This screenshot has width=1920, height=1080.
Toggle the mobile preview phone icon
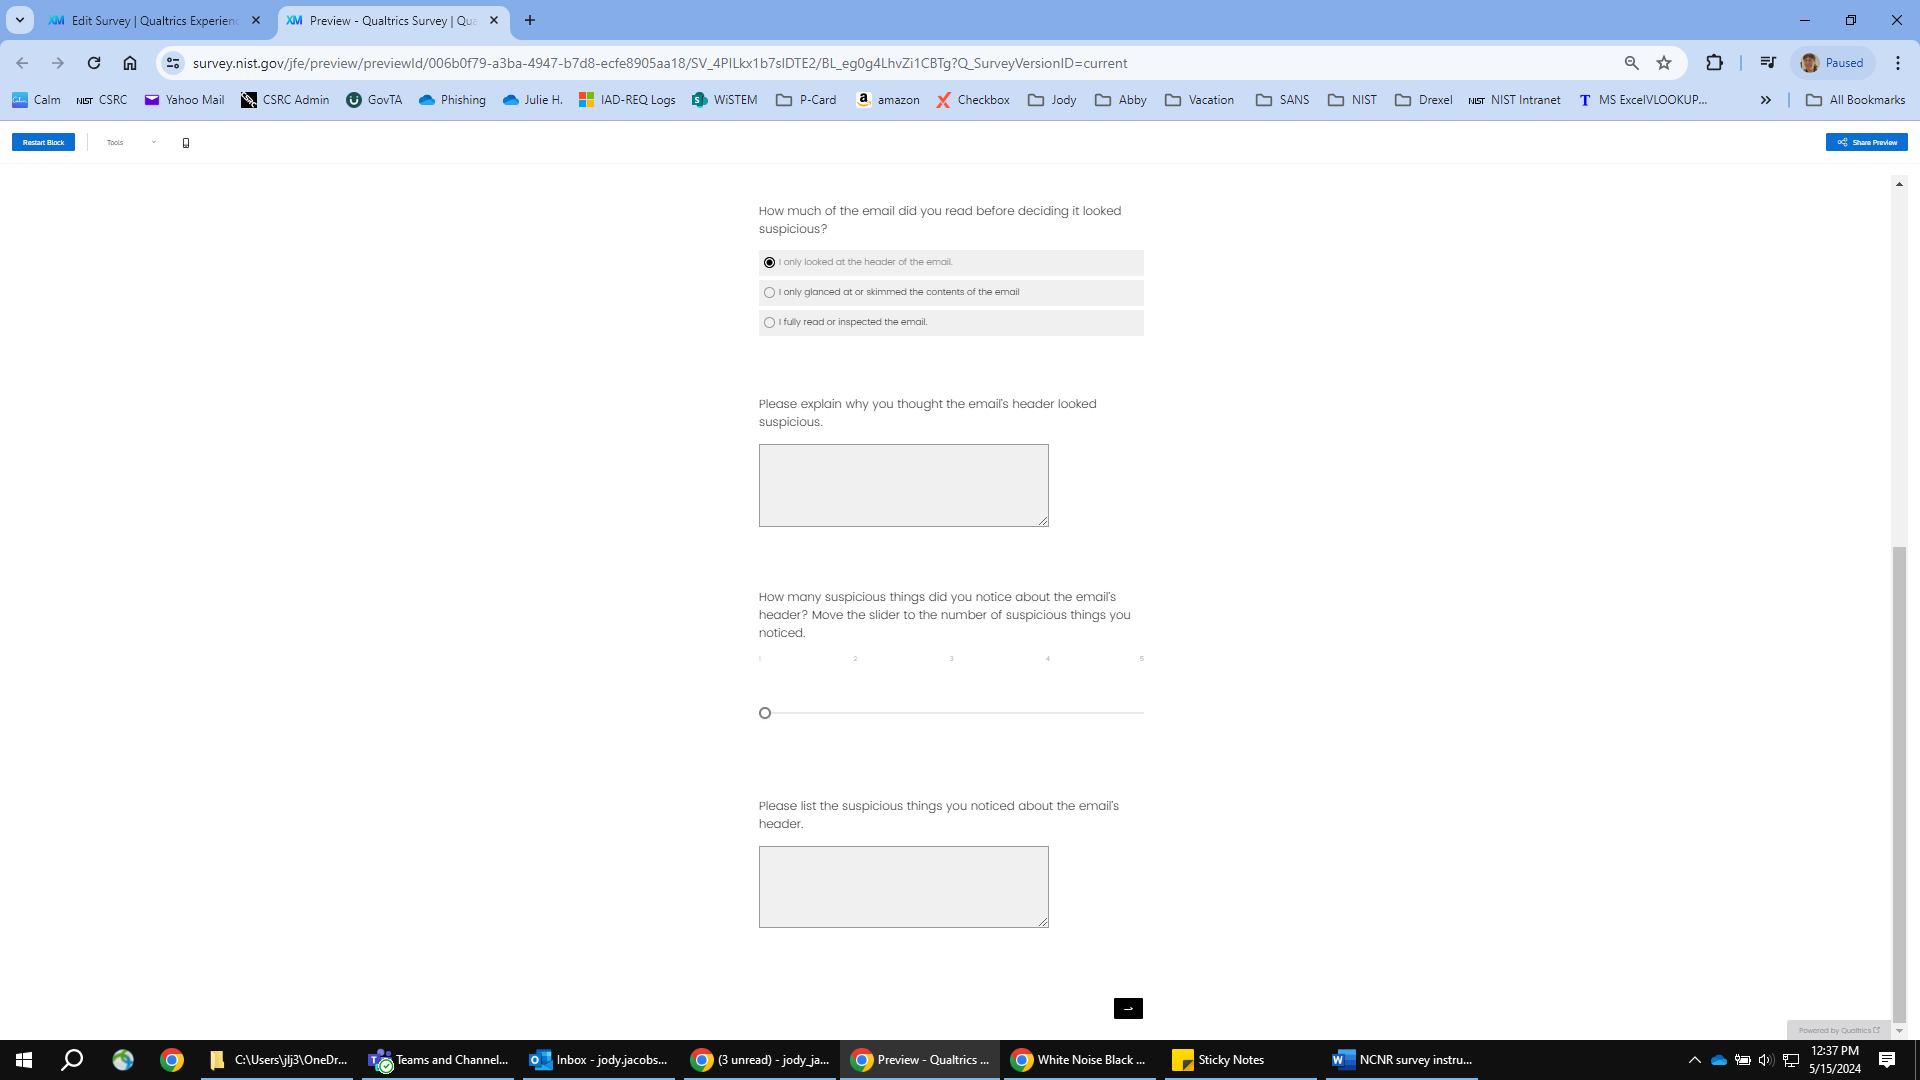[186, 143]
